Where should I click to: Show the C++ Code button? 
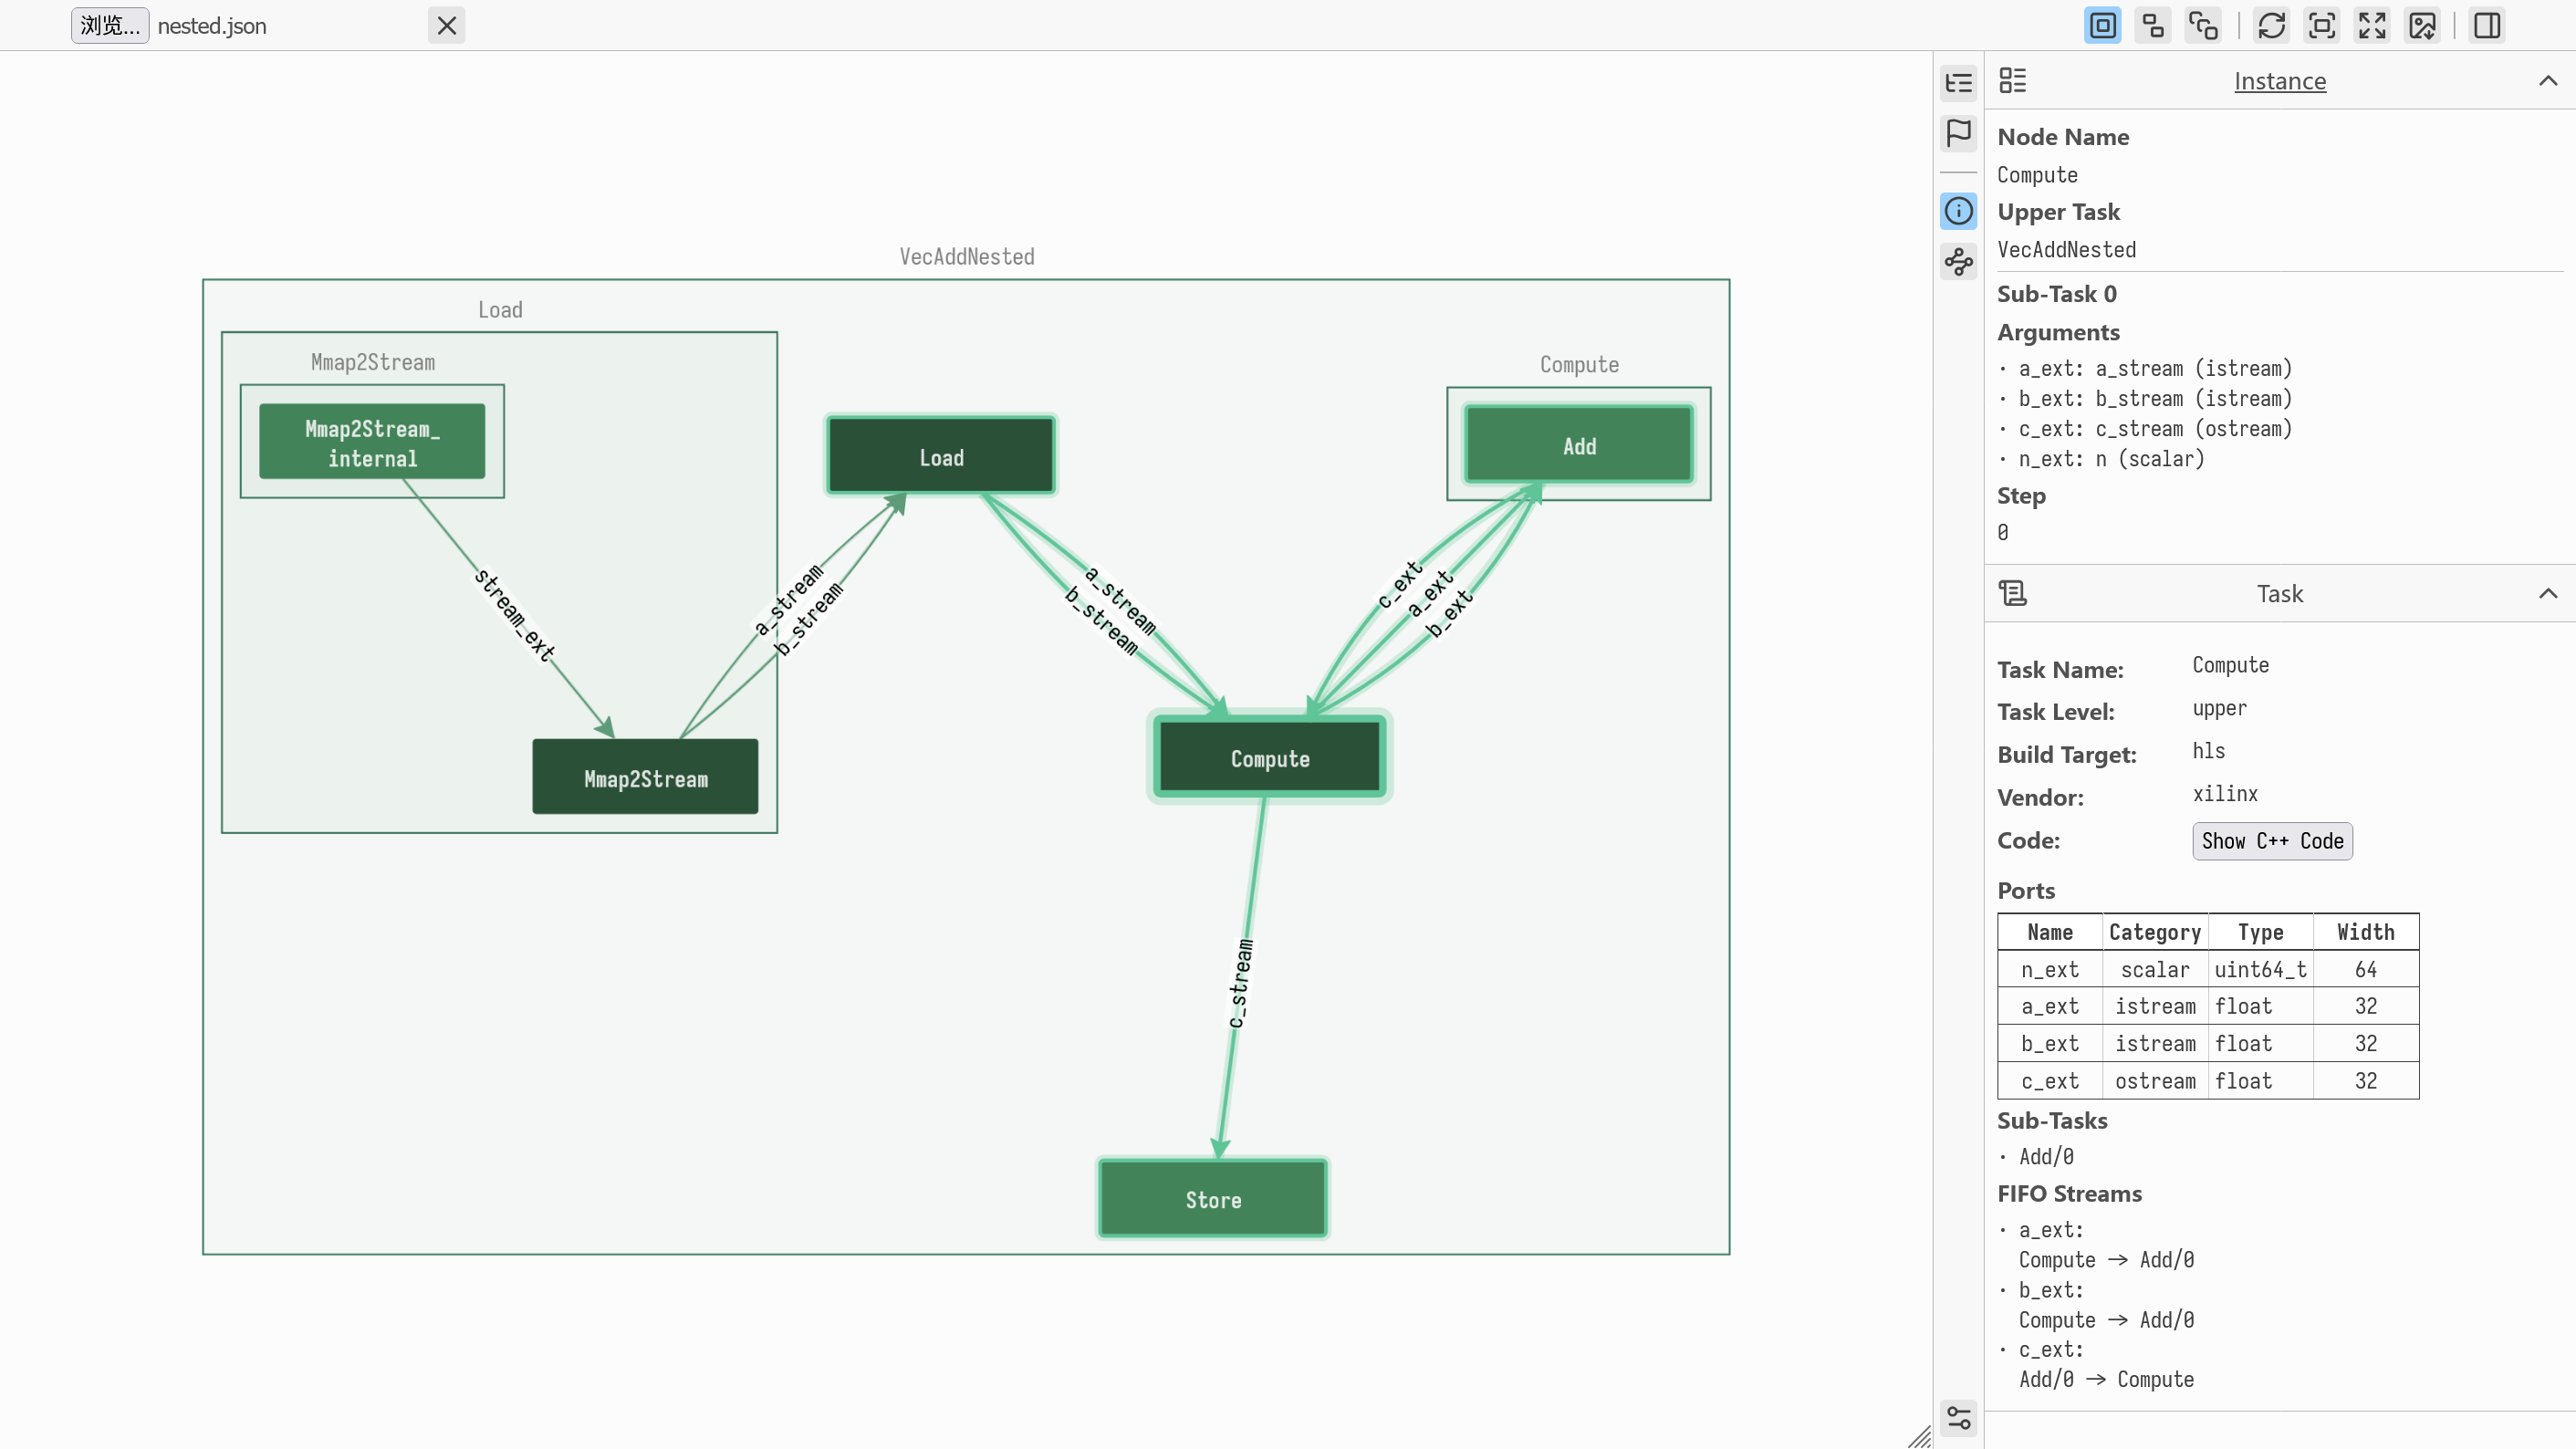pyautogui.click(x=2272, y=841)
